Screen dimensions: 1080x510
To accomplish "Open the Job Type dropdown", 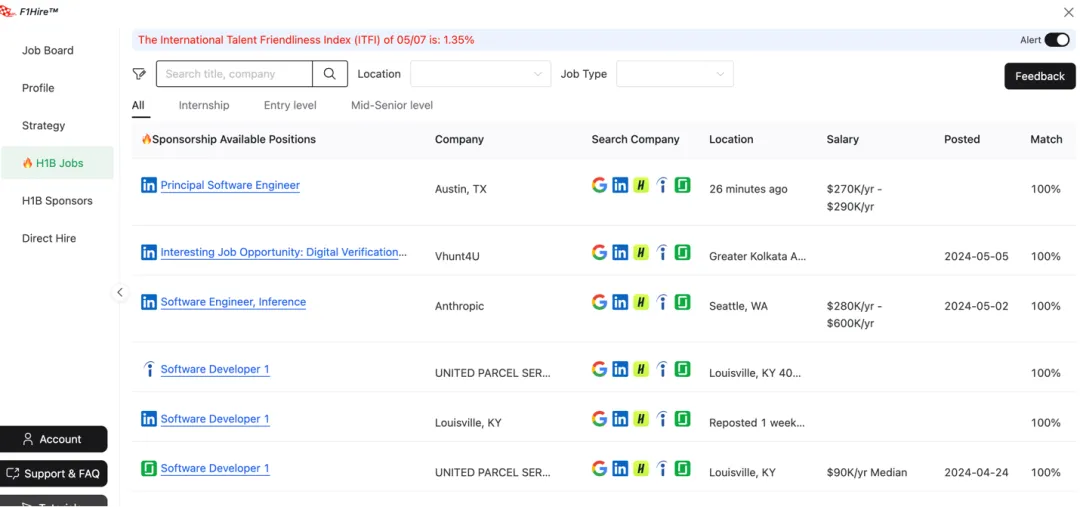I will click(675, 74).
